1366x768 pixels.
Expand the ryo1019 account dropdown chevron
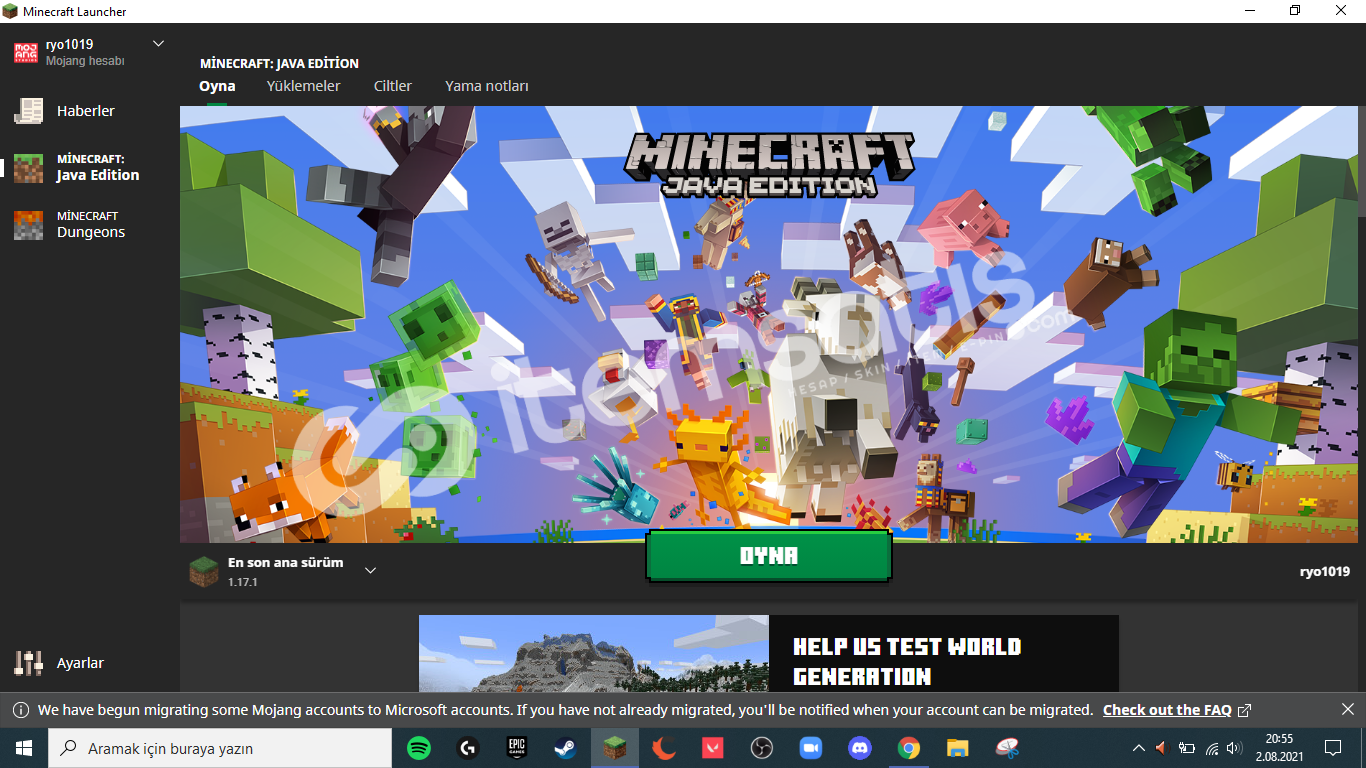pyautogui.click(x=158, y=44)
